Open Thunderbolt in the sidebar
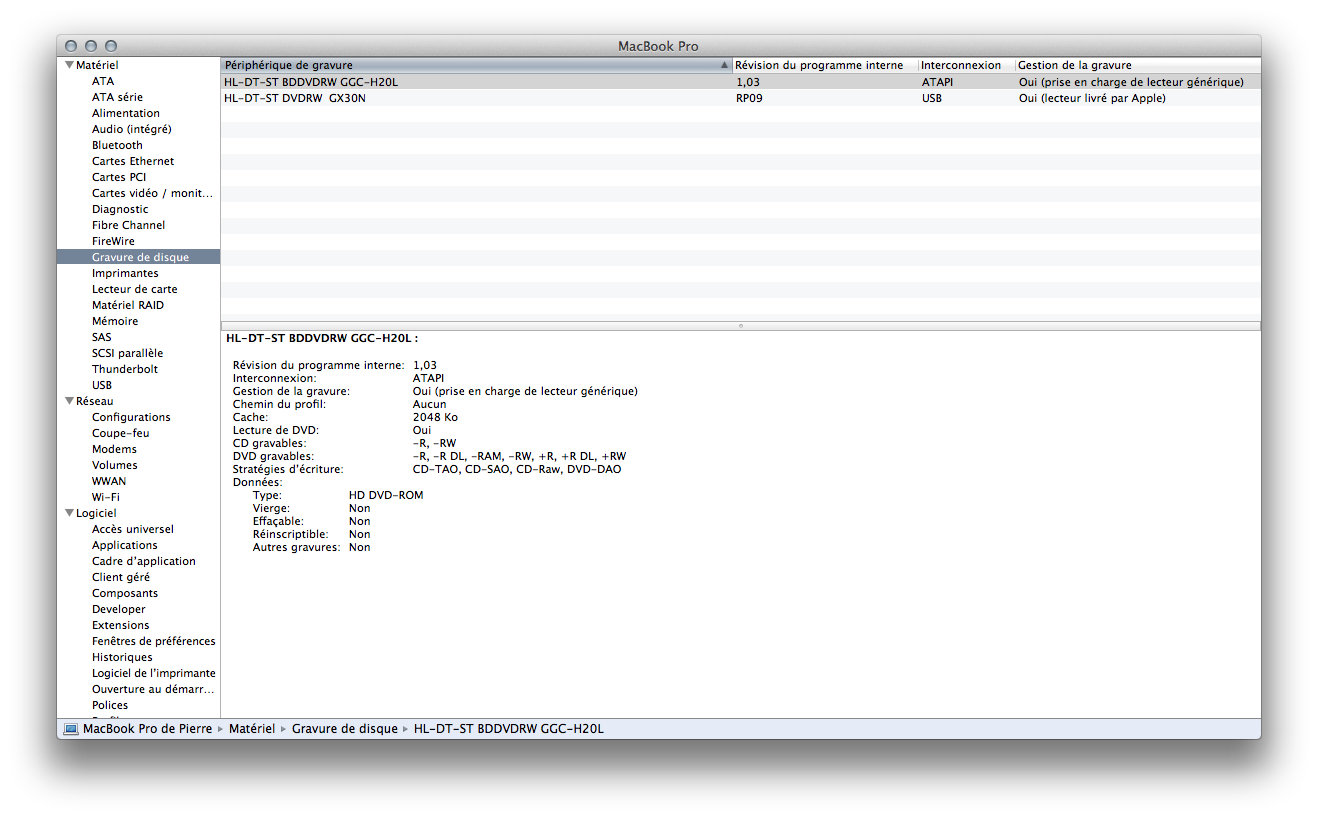1318x818 pixels. pos(125,369)
